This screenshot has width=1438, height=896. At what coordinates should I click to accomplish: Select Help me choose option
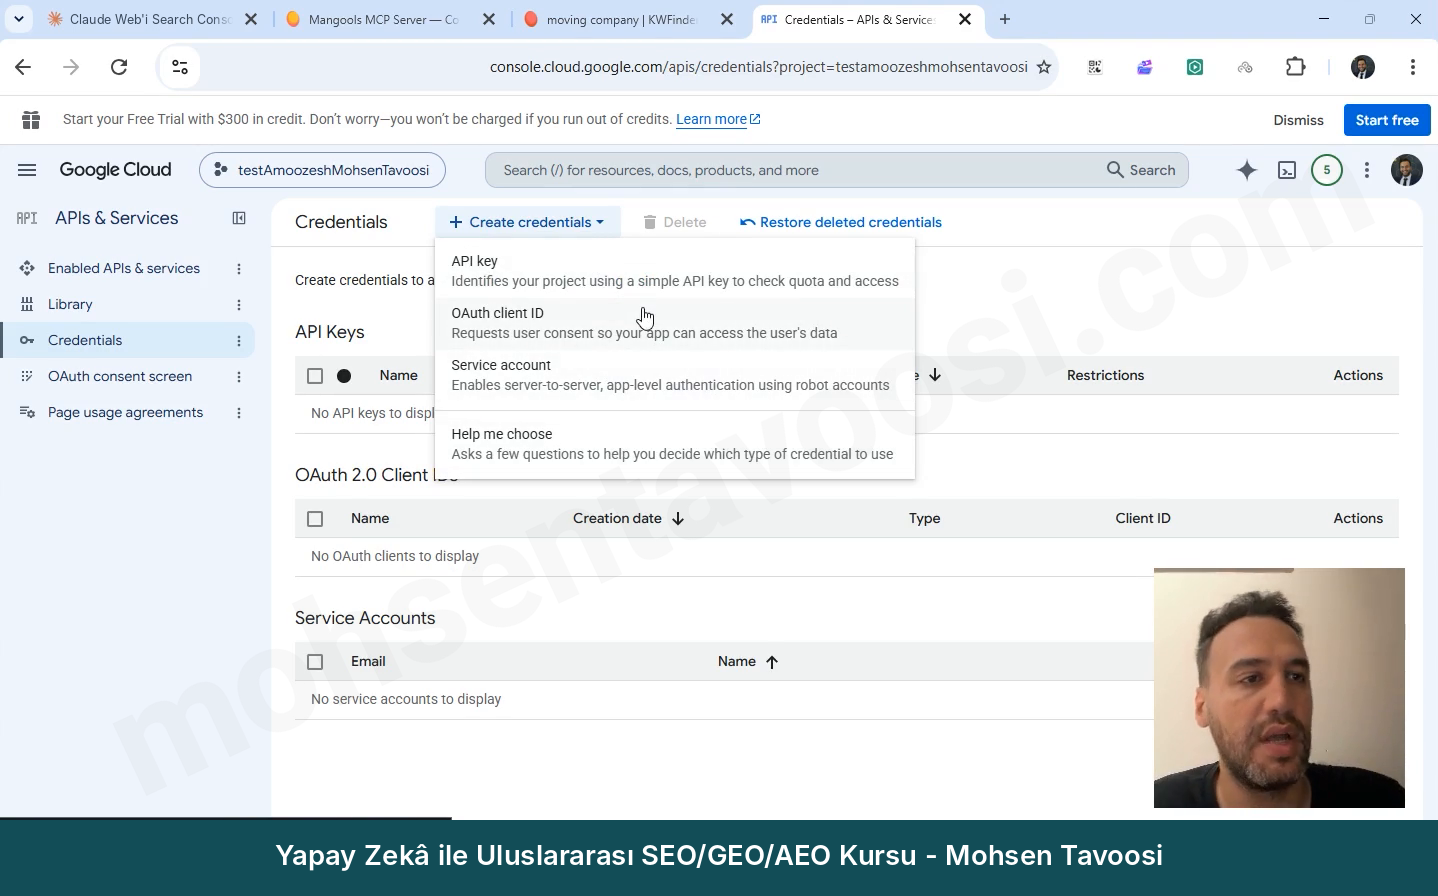click(x=675, y=444)
